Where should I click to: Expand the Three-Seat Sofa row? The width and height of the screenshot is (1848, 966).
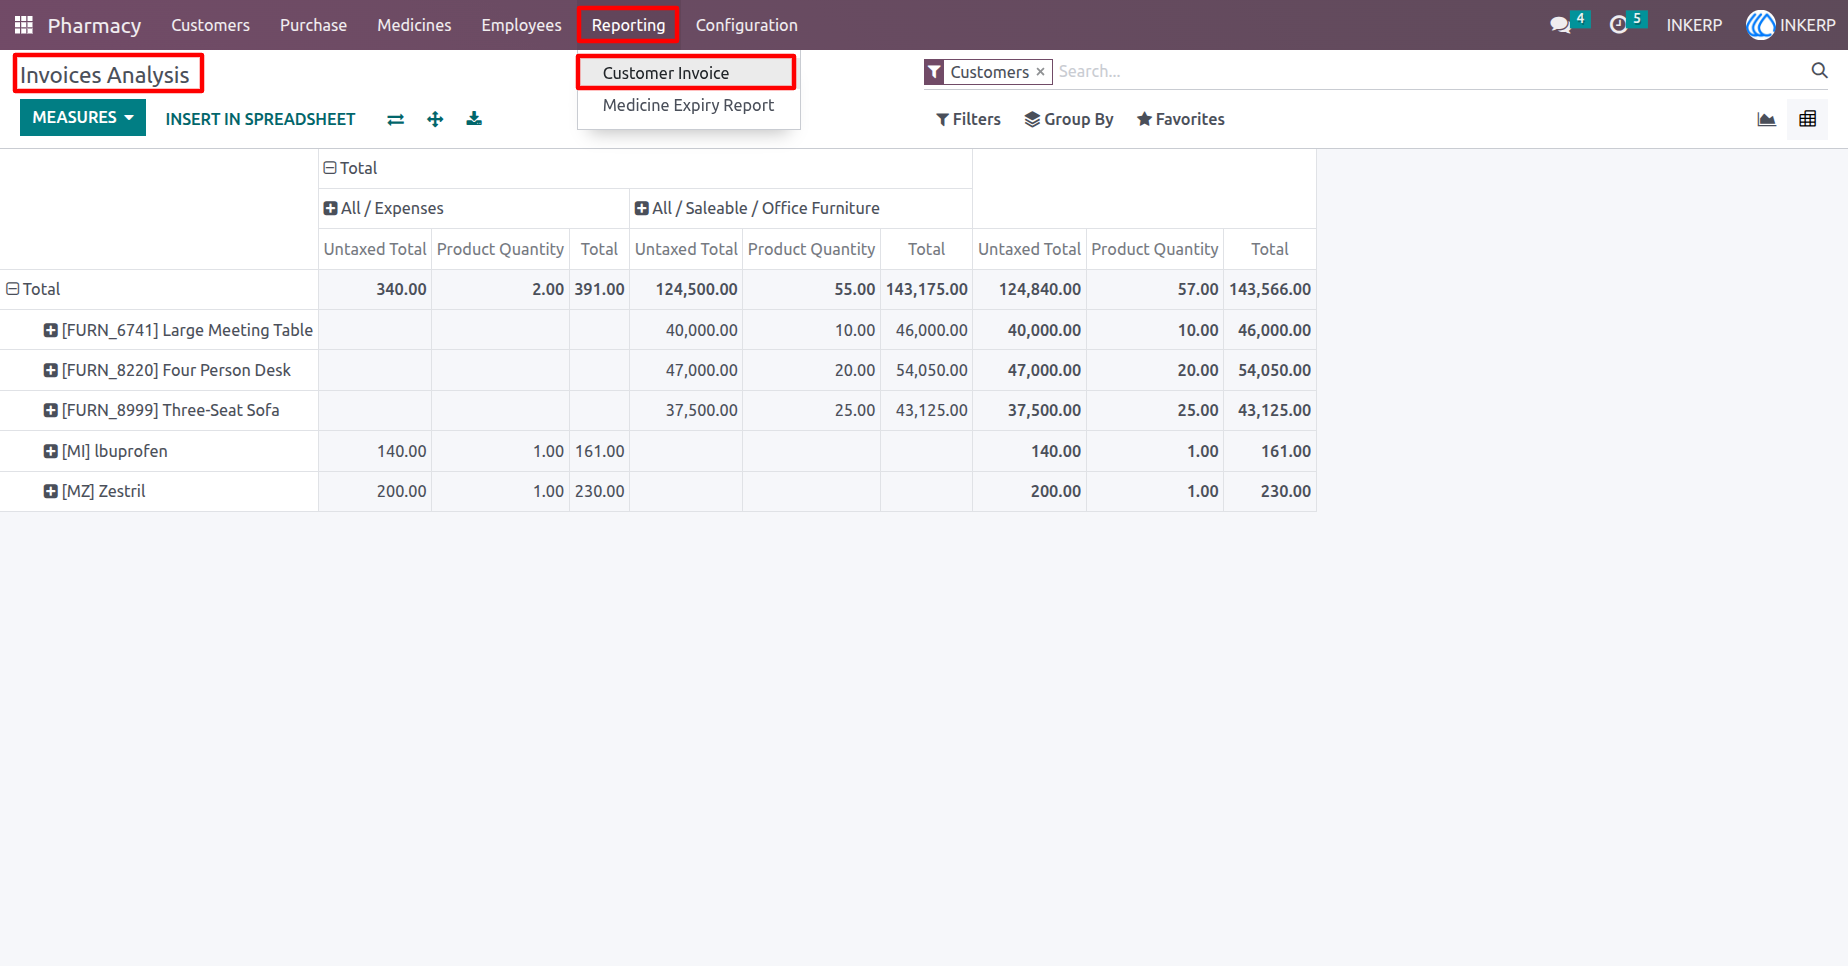(x=161, y=410)
